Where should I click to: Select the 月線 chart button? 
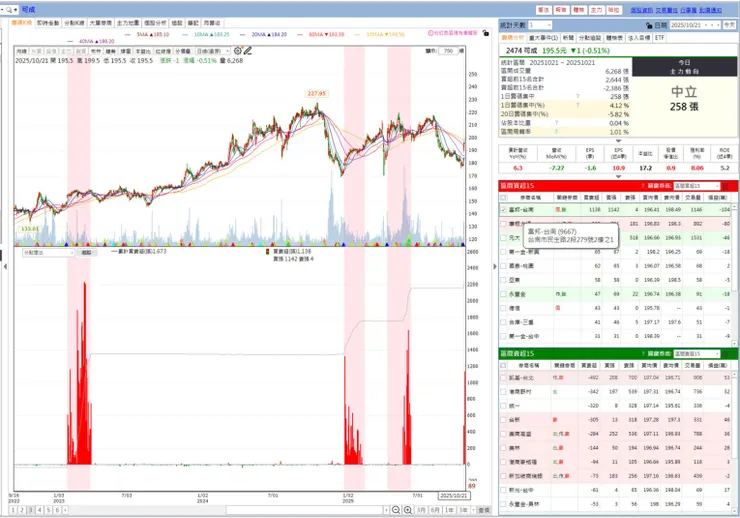coord(22,51)
